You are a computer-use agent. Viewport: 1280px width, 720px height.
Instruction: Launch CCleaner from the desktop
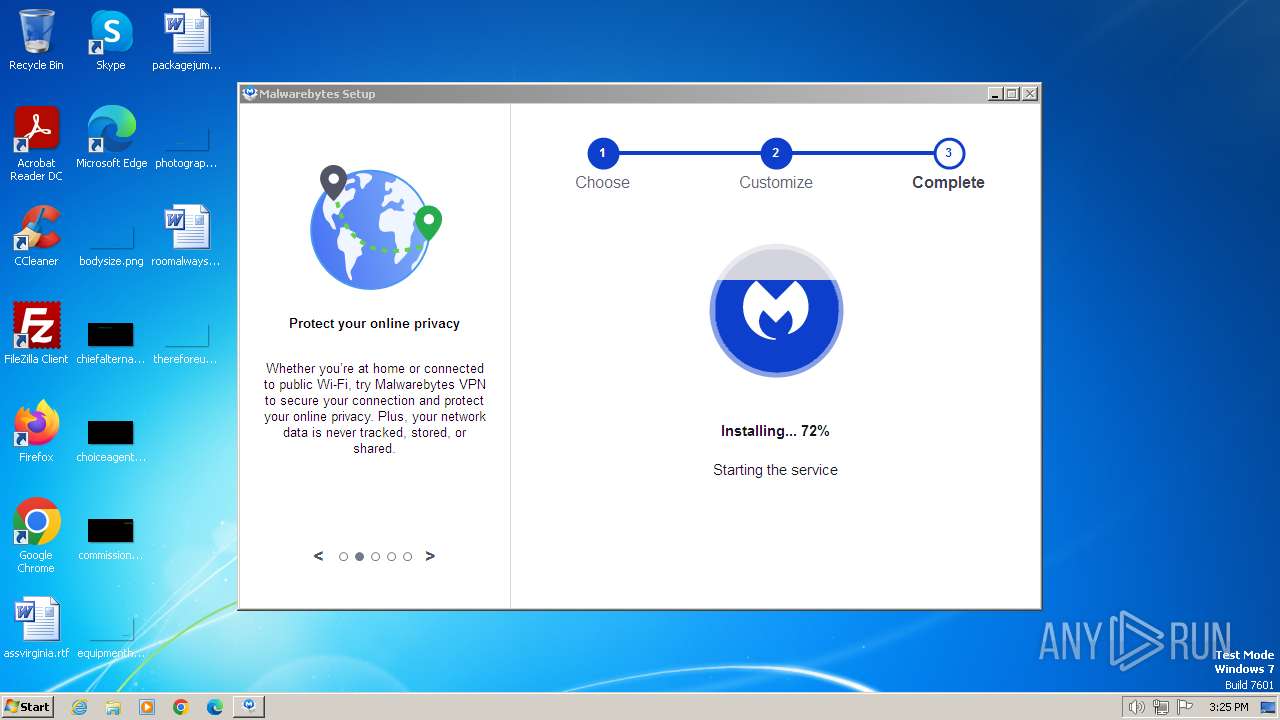click(36, 236)
